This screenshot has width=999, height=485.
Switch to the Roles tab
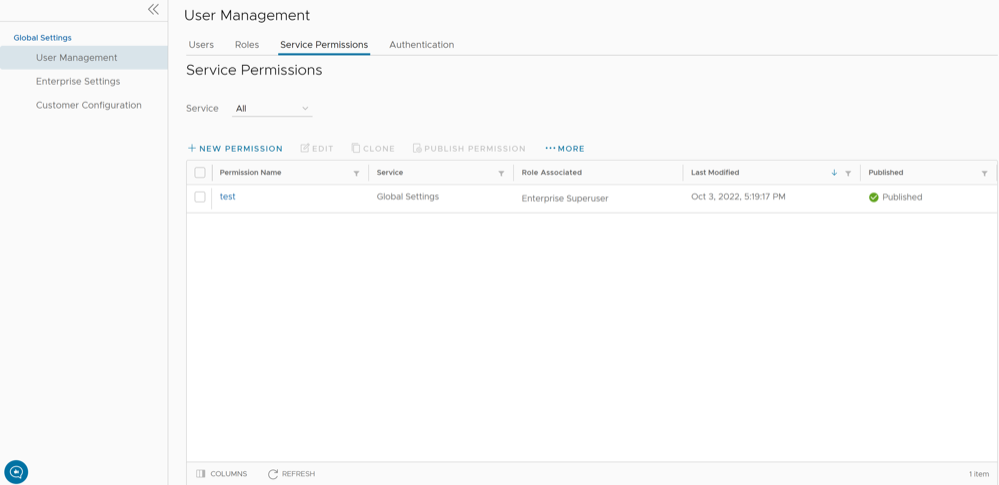(x=247, y=45)
